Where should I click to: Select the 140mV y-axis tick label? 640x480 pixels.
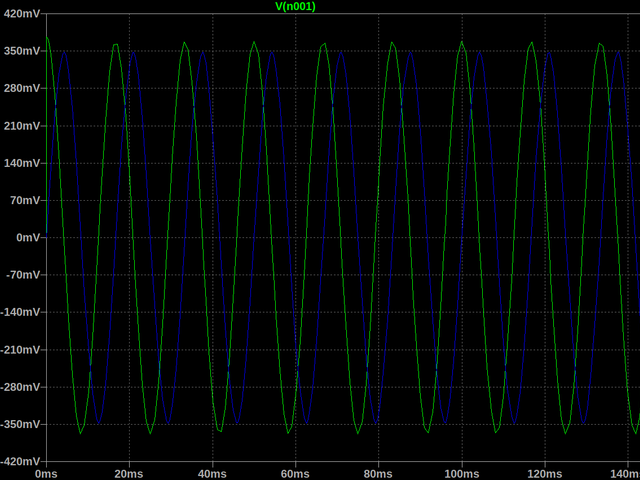coord(21,163)
